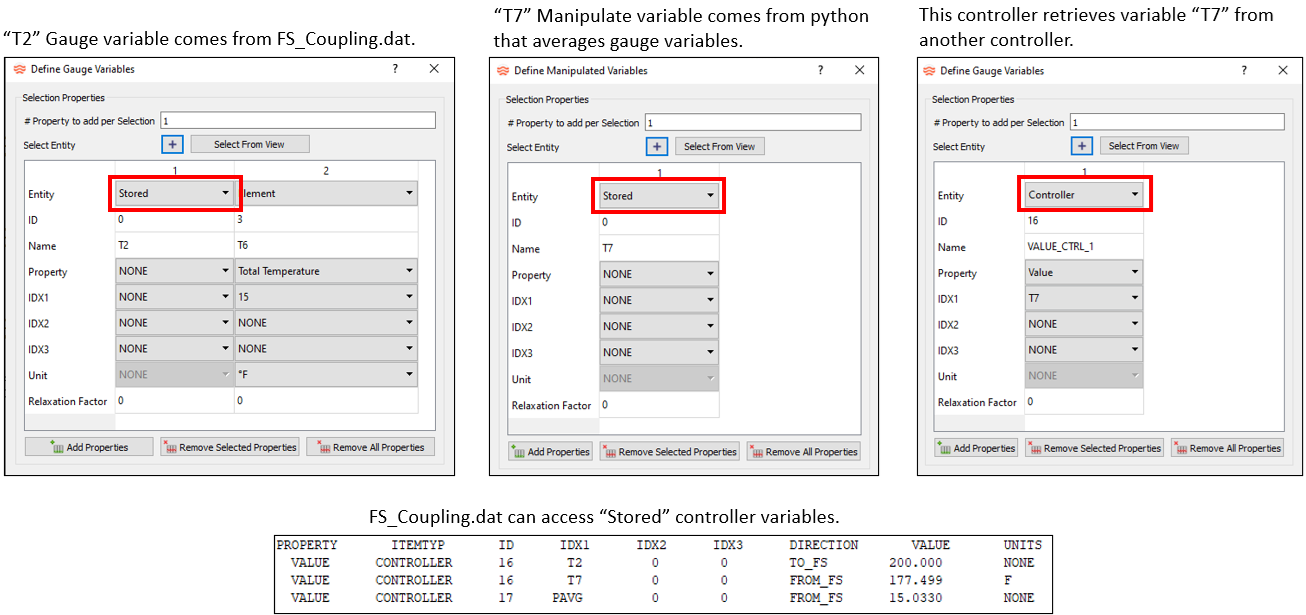Close the Define Manipulated Variables dialog
1306x615 pixels.
(x=859, y=70)
